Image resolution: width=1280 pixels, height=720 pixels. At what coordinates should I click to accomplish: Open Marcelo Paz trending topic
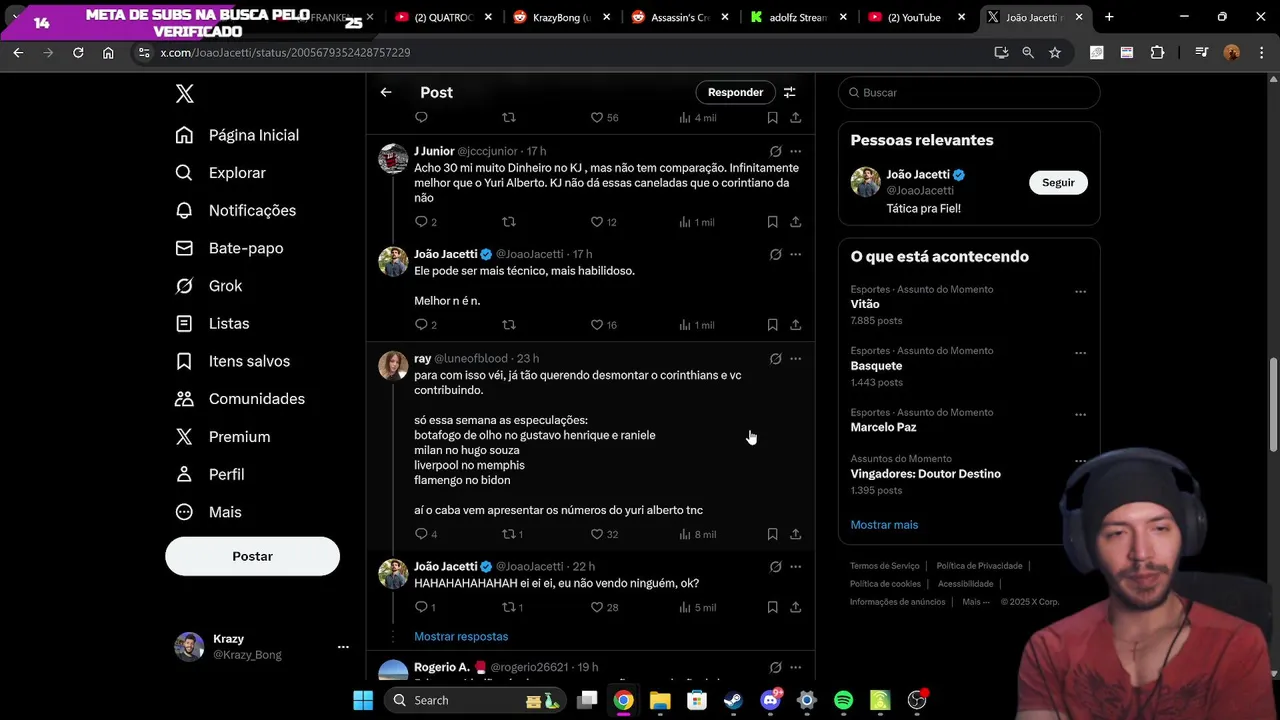coord(883,427)
